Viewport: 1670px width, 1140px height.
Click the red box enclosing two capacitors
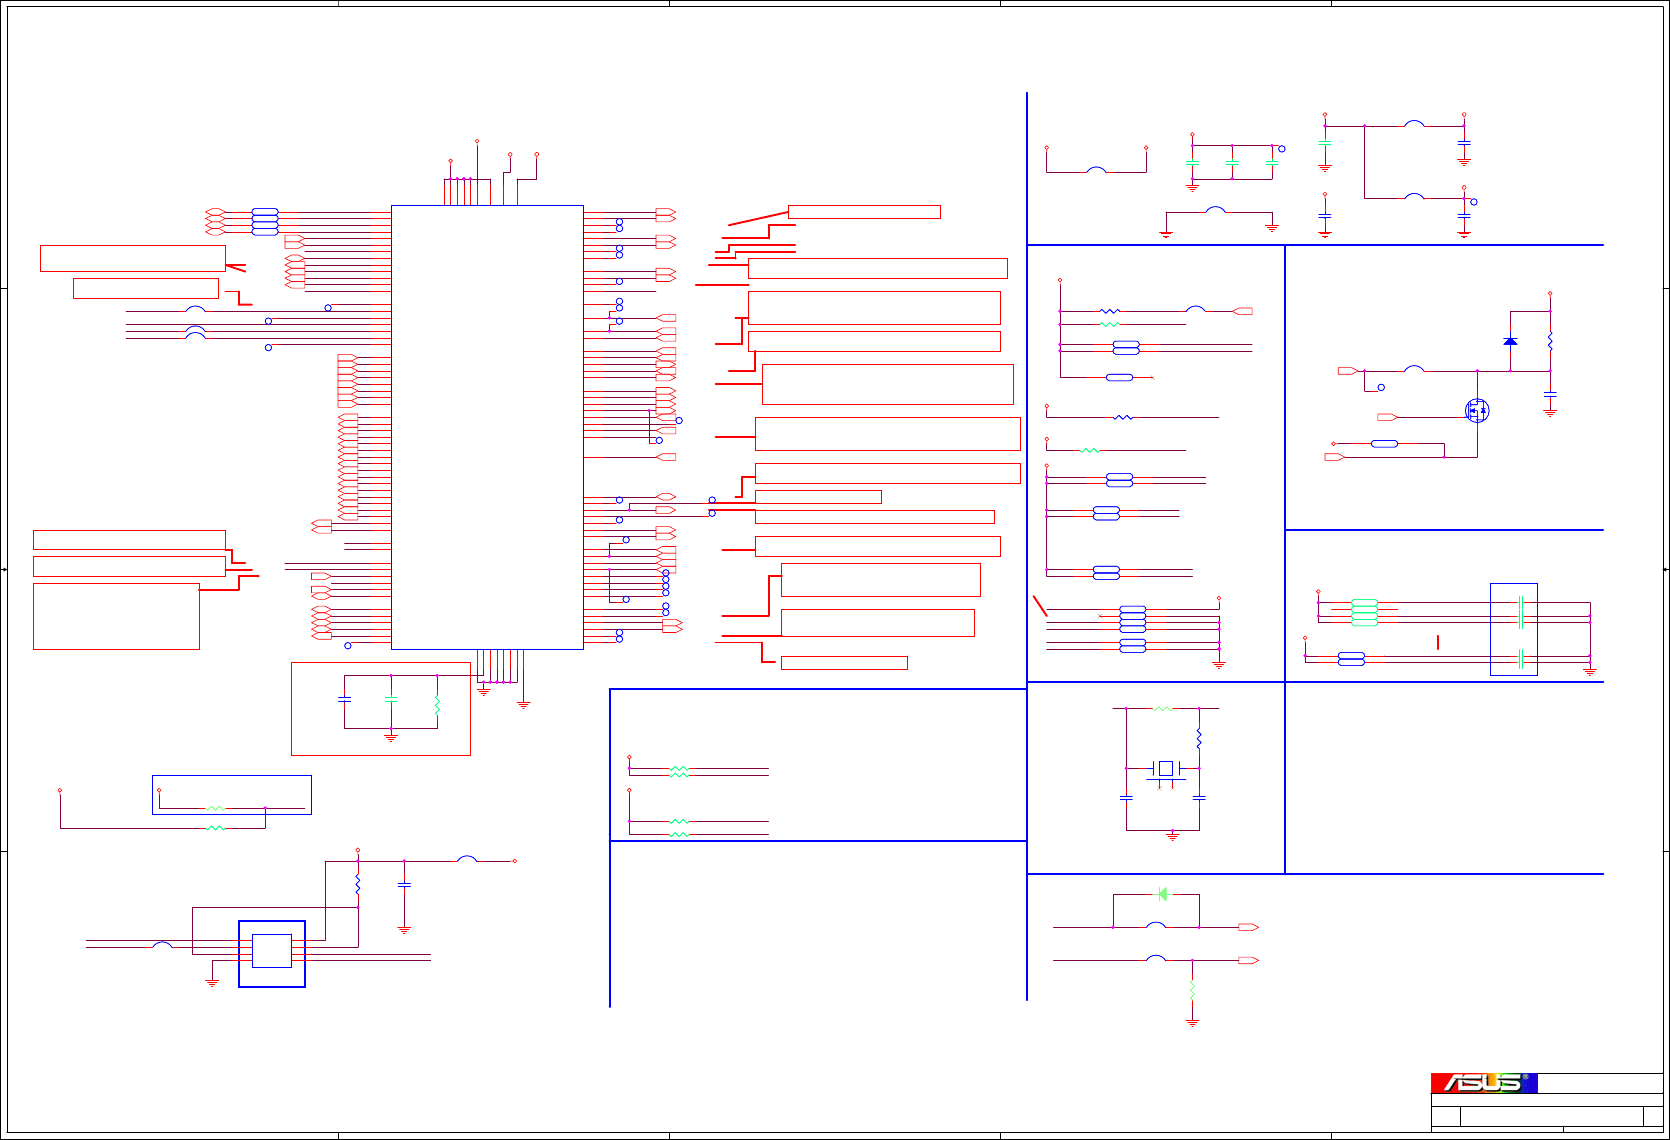point(381,709)
